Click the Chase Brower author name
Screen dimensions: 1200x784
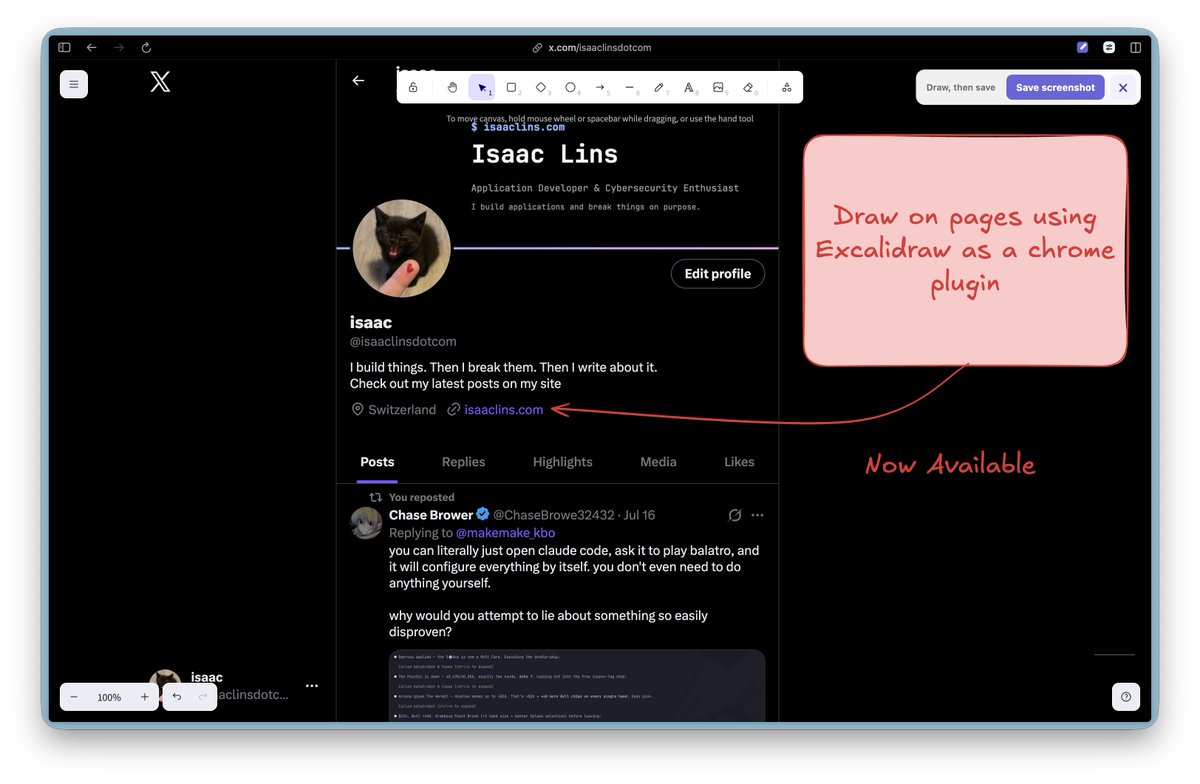(431, 515)
